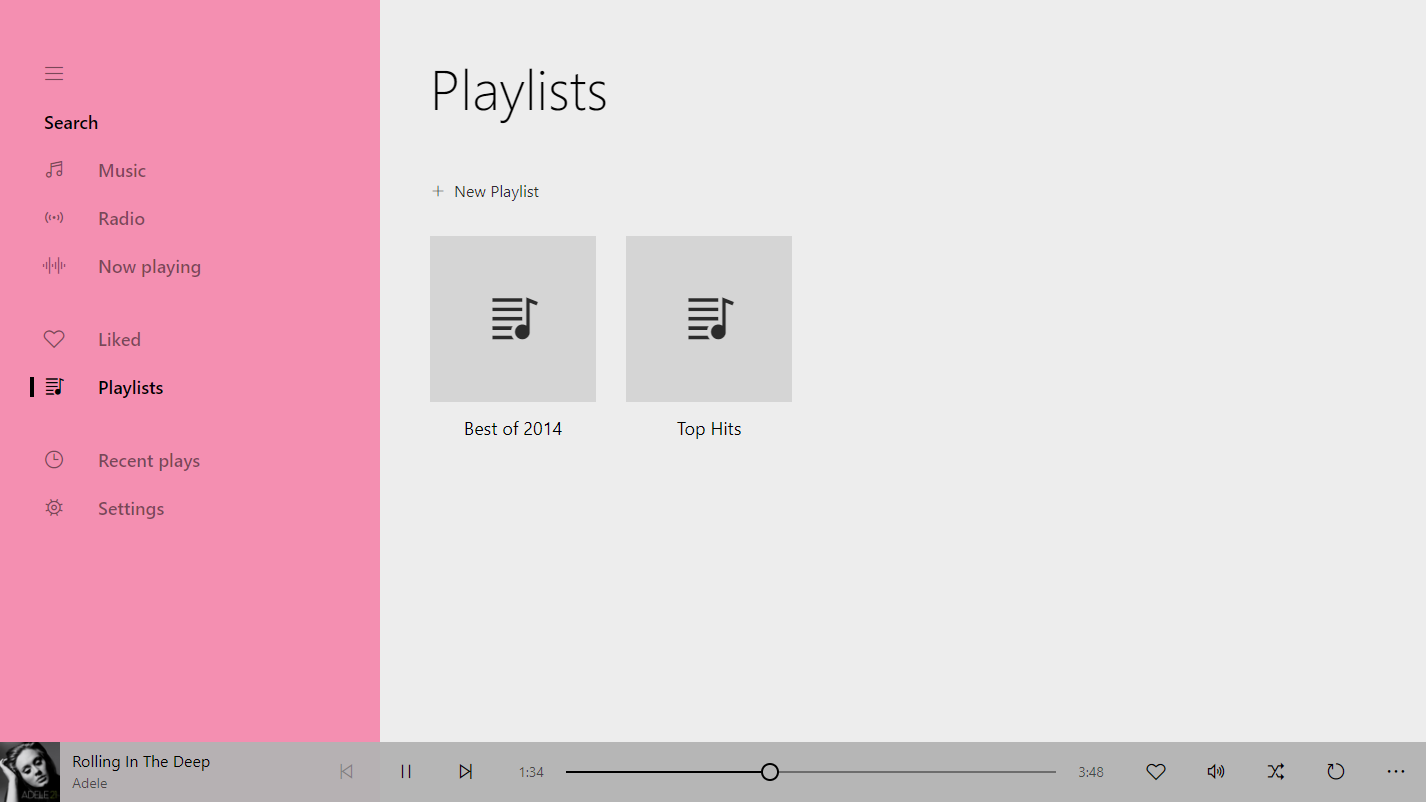The width and height of the screenshot is (1426, 802).
Task: View the Liked songs section
Action: [119, 339]
